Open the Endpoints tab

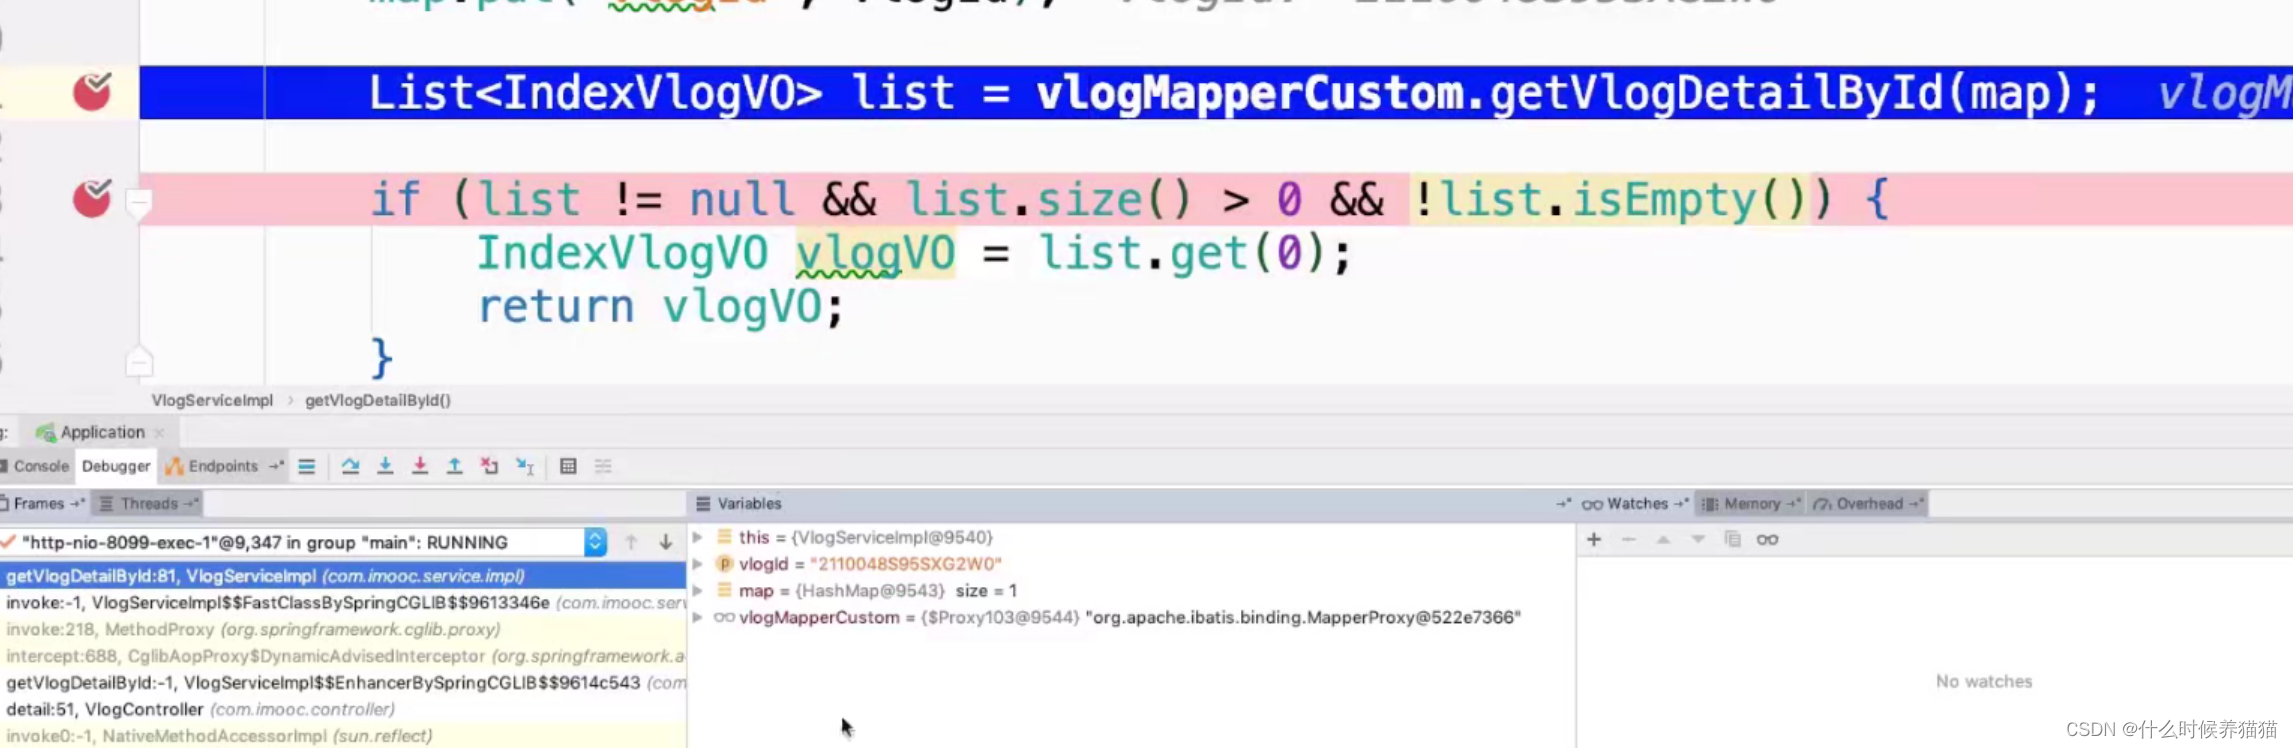222,466
